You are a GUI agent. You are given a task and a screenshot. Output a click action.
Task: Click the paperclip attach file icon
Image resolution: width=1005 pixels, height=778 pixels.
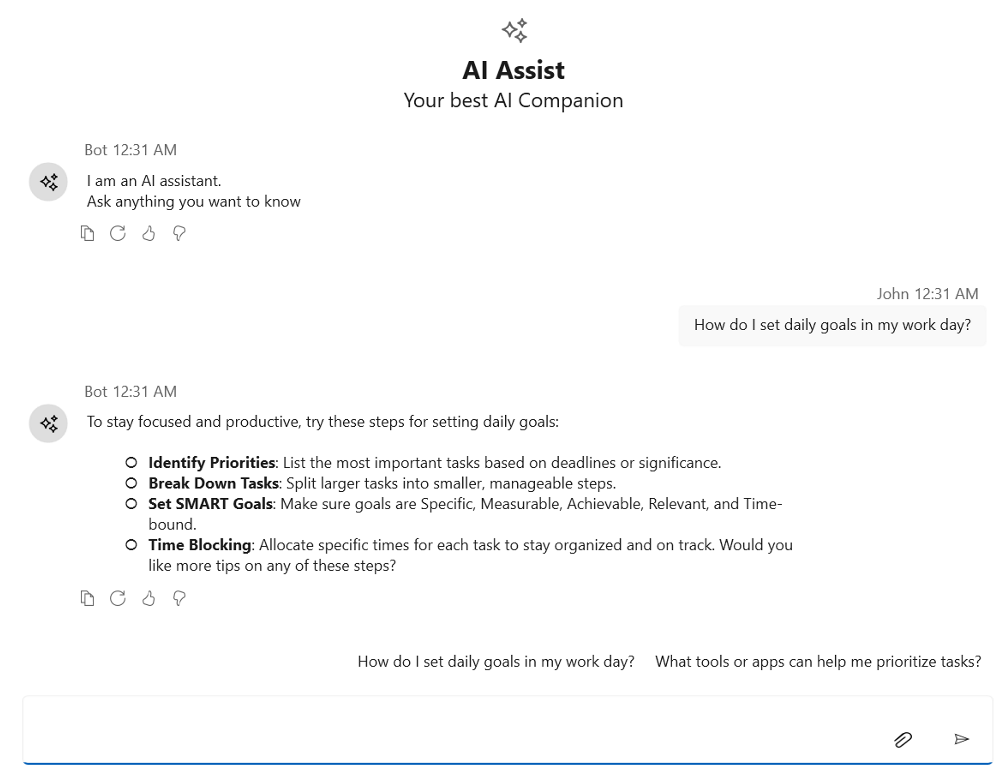(902, 739)
